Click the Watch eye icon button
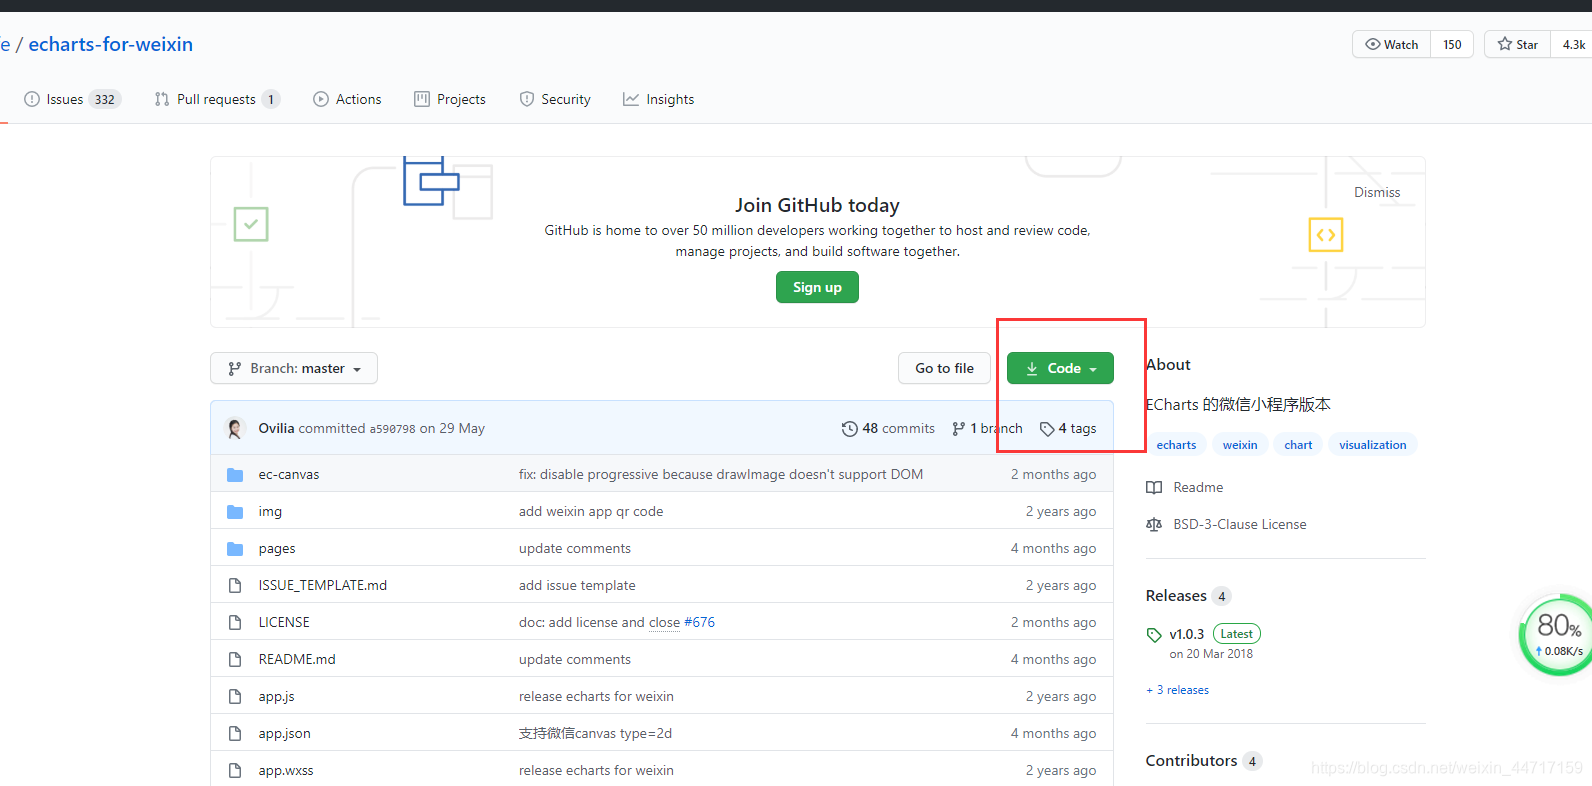 click(x=1392, y=44)
